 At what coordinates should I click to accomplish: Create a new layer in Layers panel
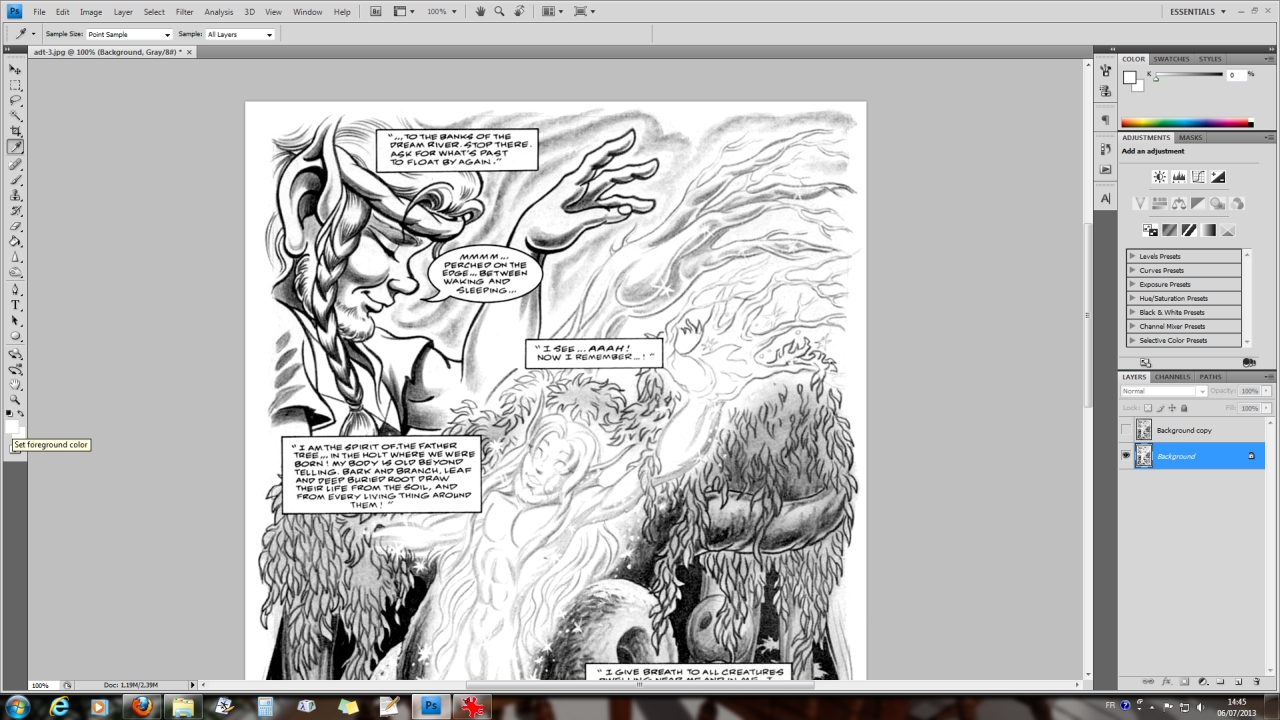(x=1238, y=681)
